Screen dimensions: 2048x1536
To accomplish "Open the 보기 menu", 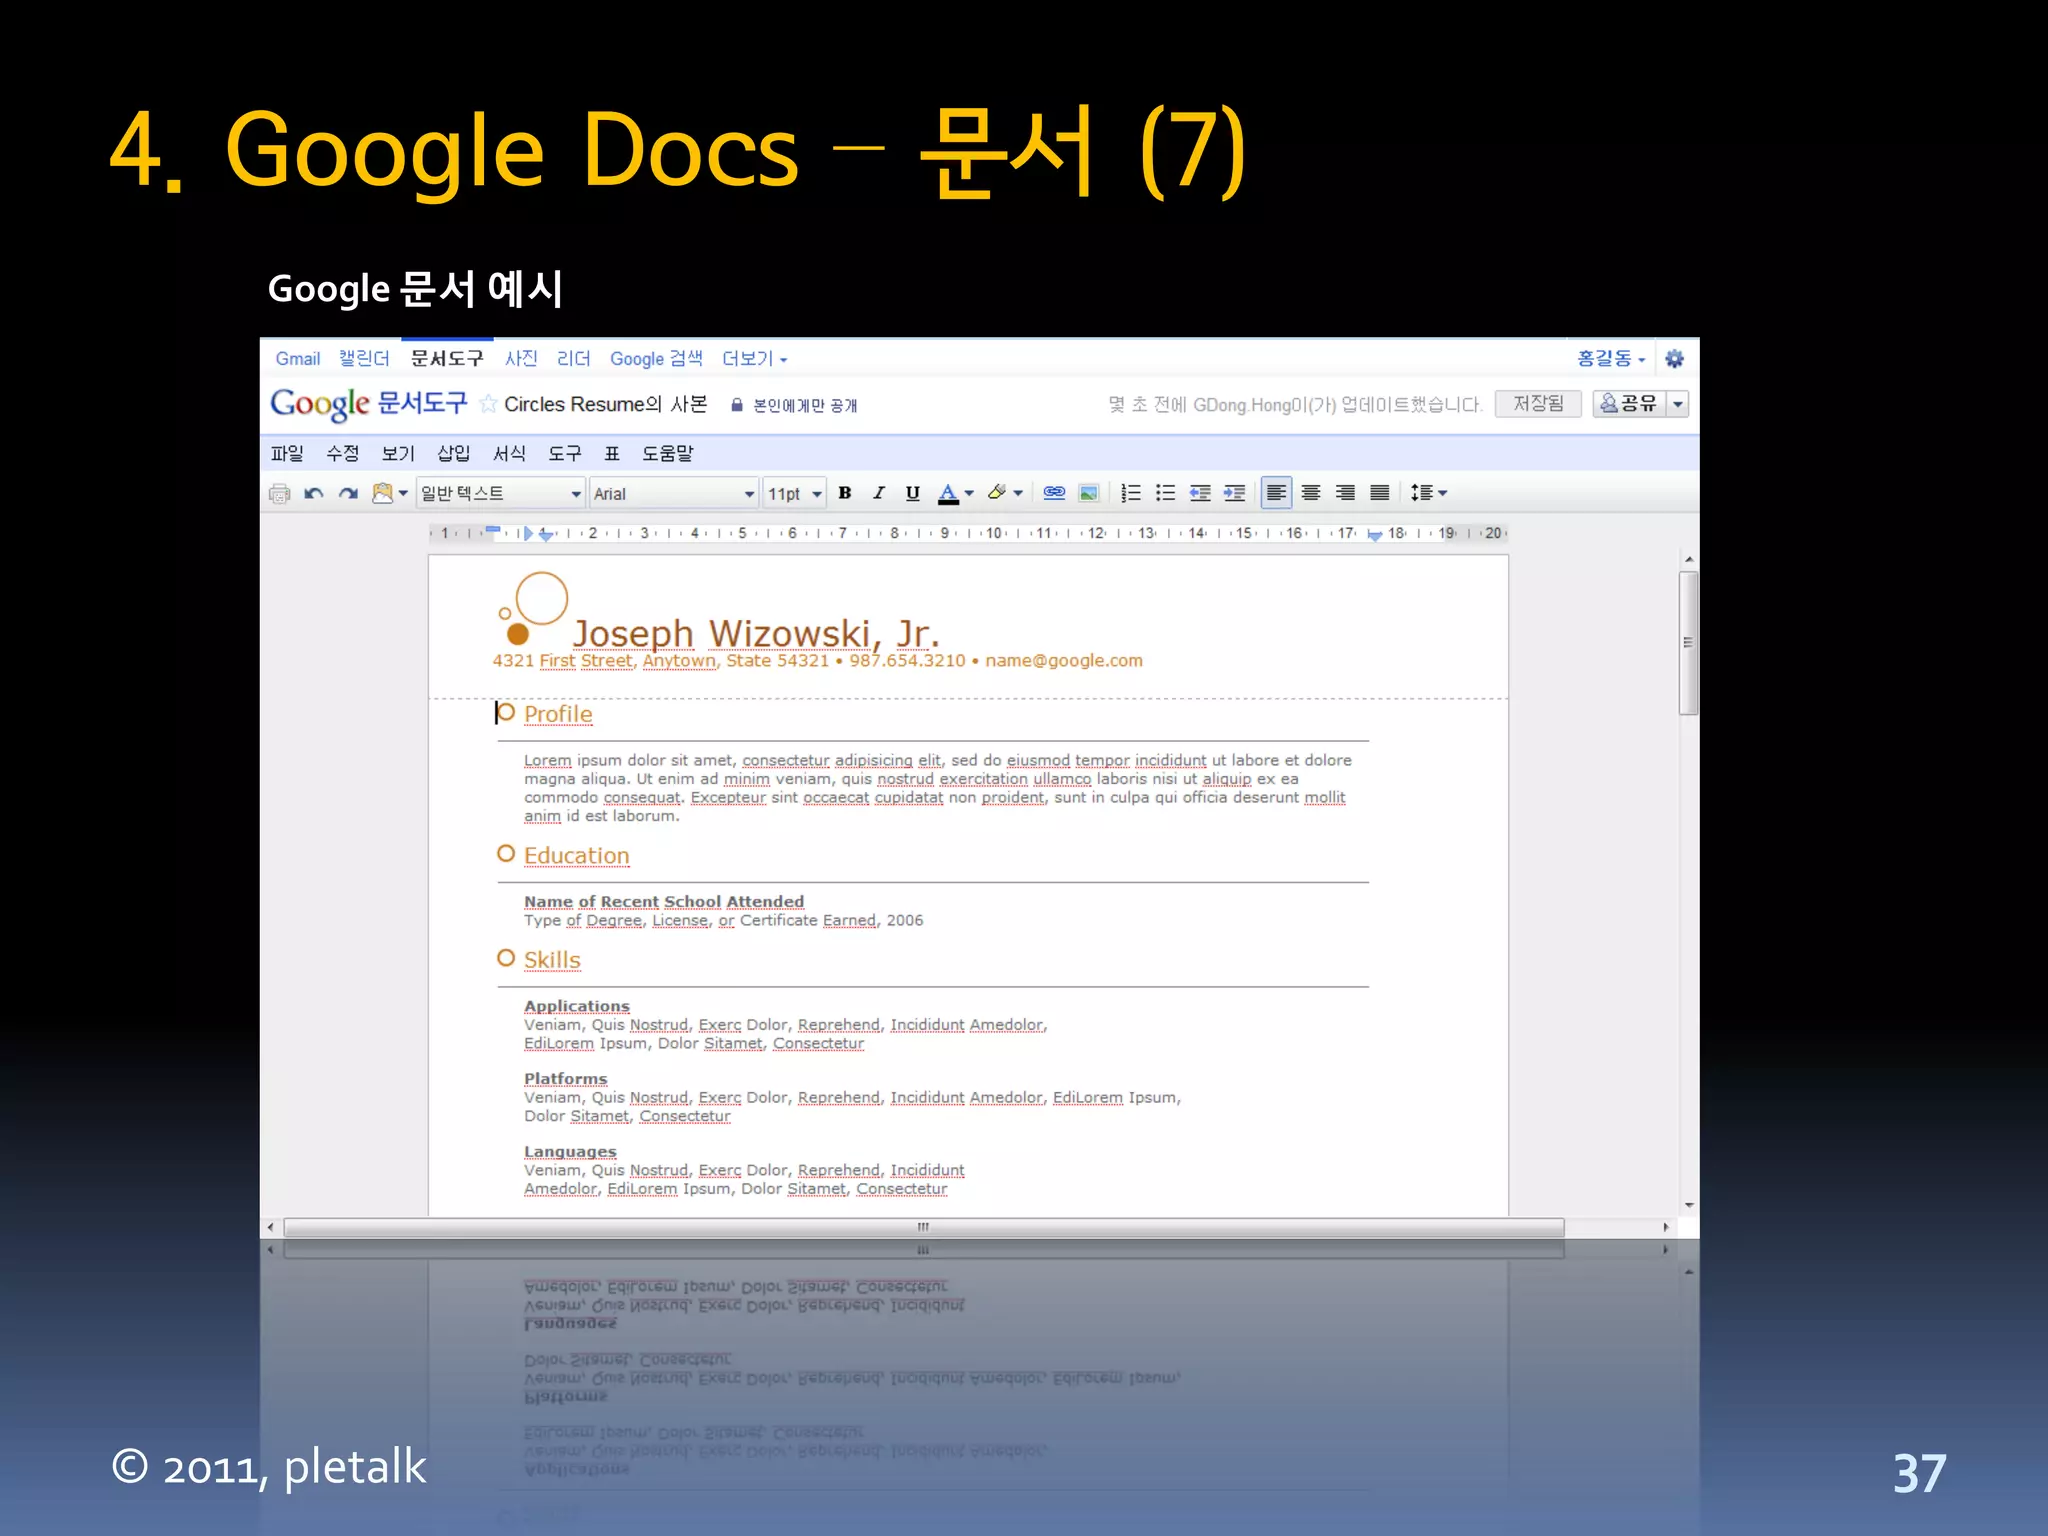I will [398, 453].
